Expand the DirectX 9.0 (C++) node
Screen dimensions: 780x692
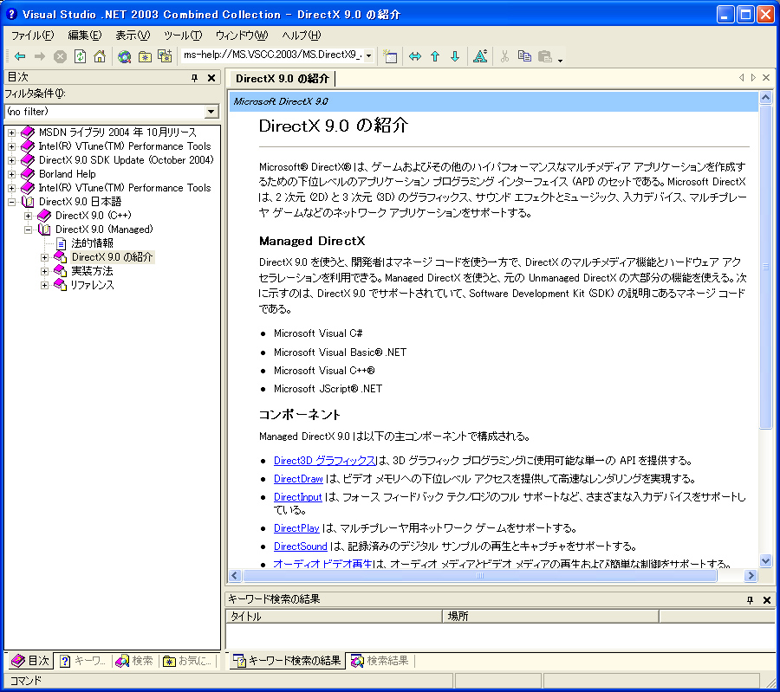(x=28, y=216)
